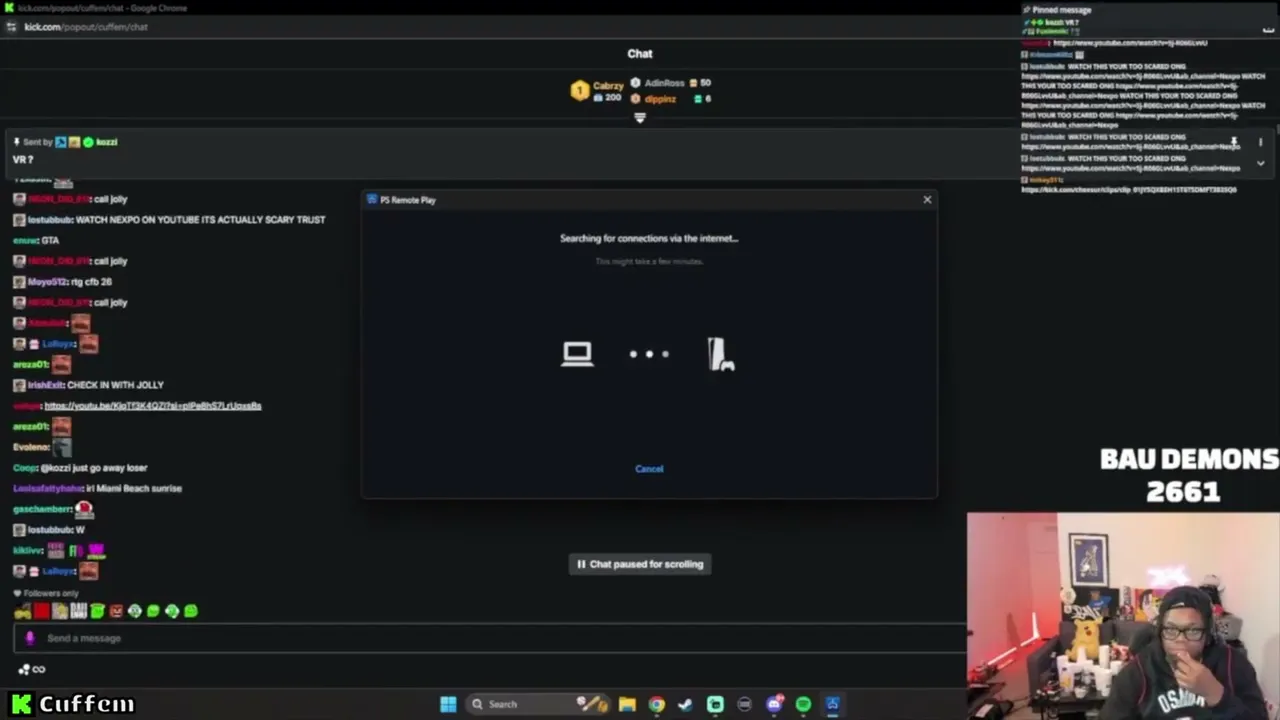Open the Windows Start menu
Viewport: 1280px width, 720px height.
[448, 704]
